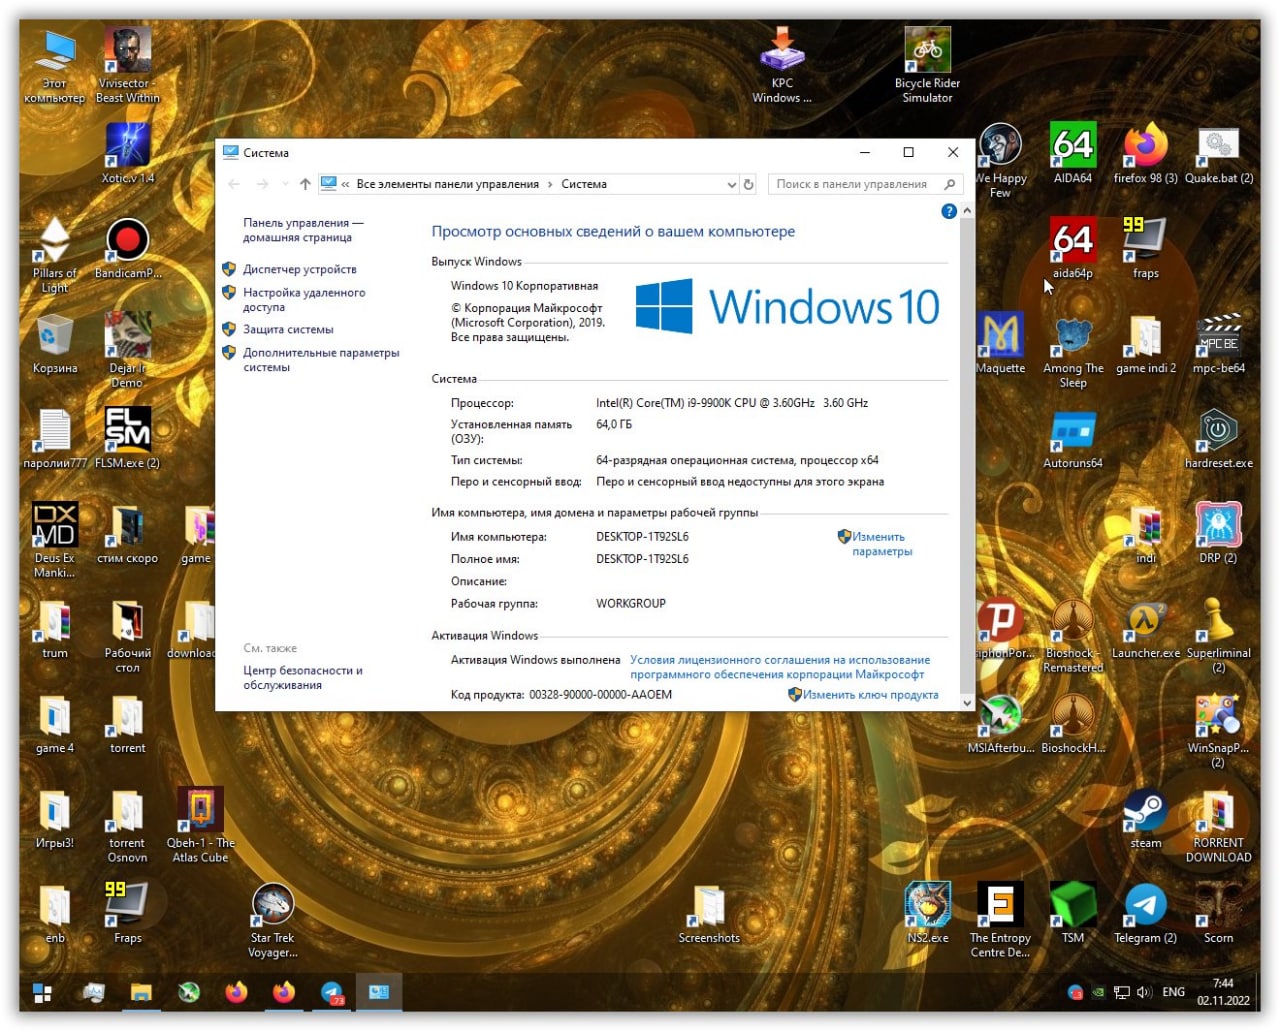Open Telegram from the taskbar
The height and width of the screenshot is (1031, 1280).
coord(332,993)
